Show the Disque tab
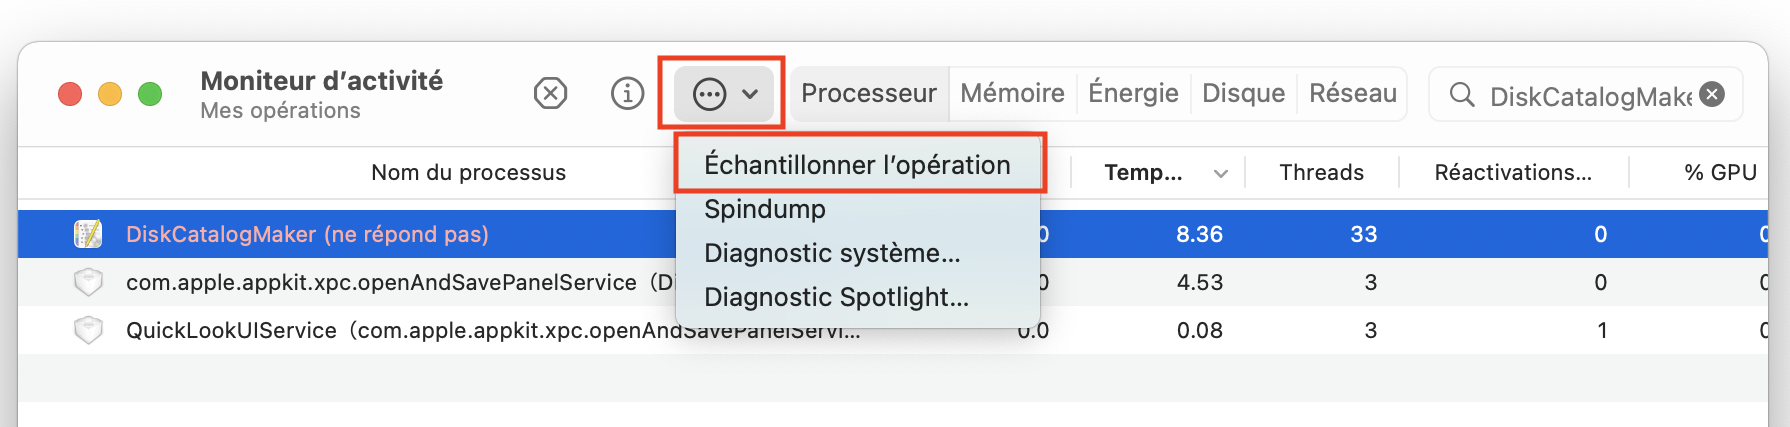1790x427 pixels. tap(1243, 94)
